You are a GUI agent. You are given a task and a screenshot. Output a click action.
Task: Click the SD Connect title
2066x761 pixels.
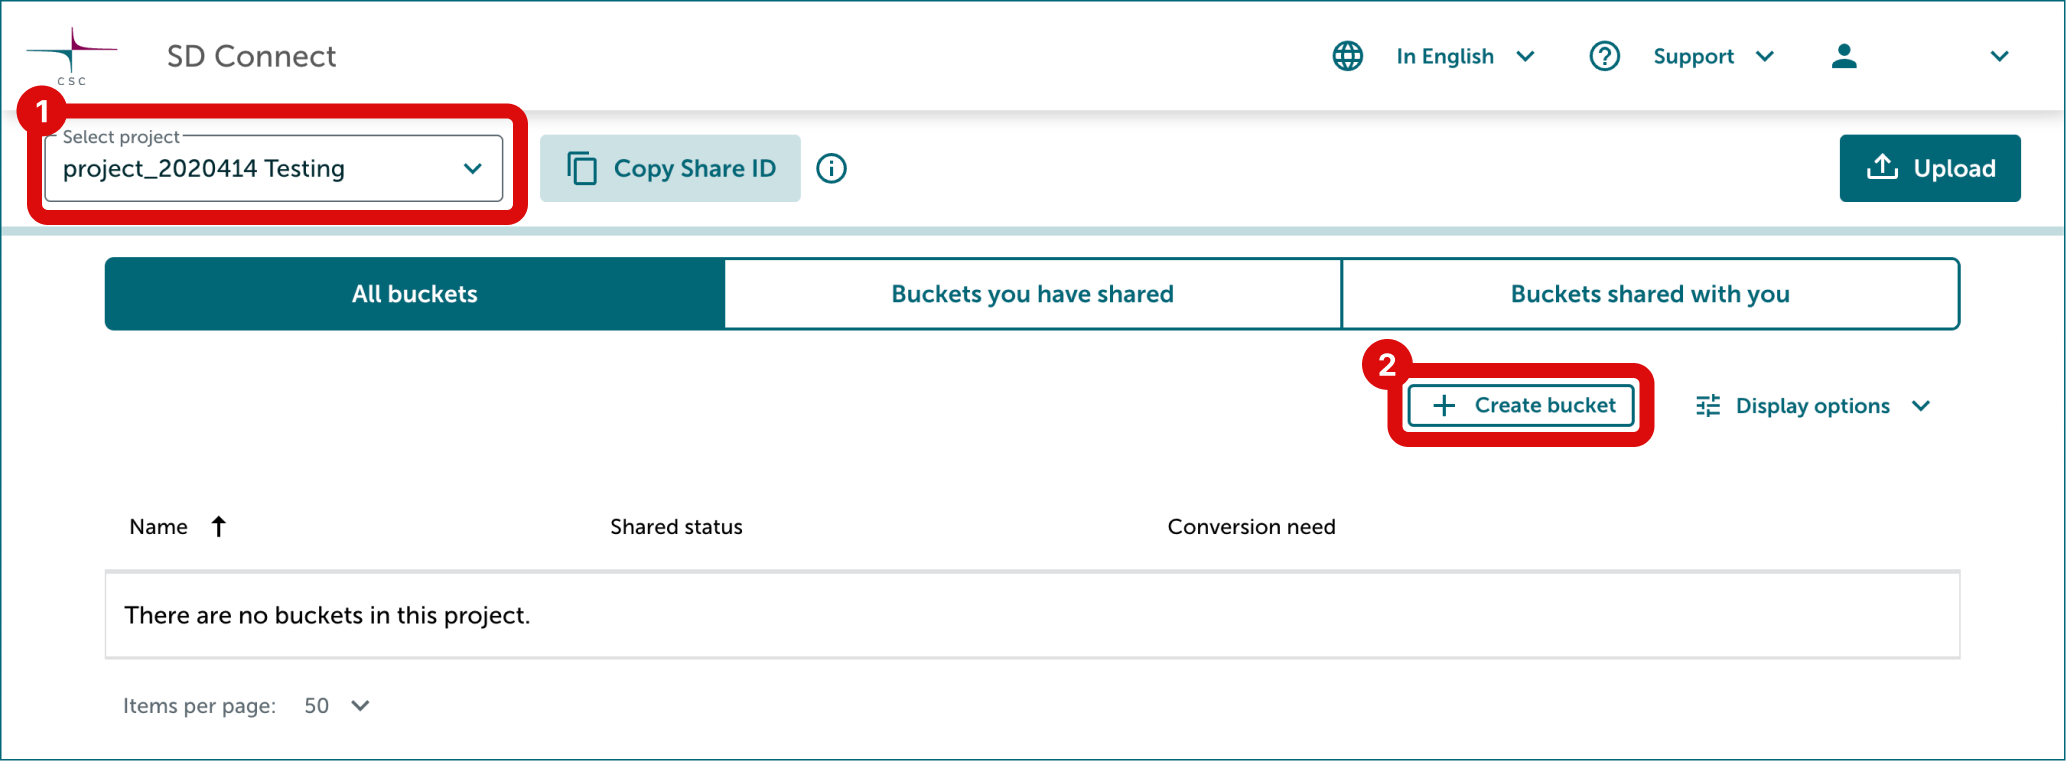(251, 56)
